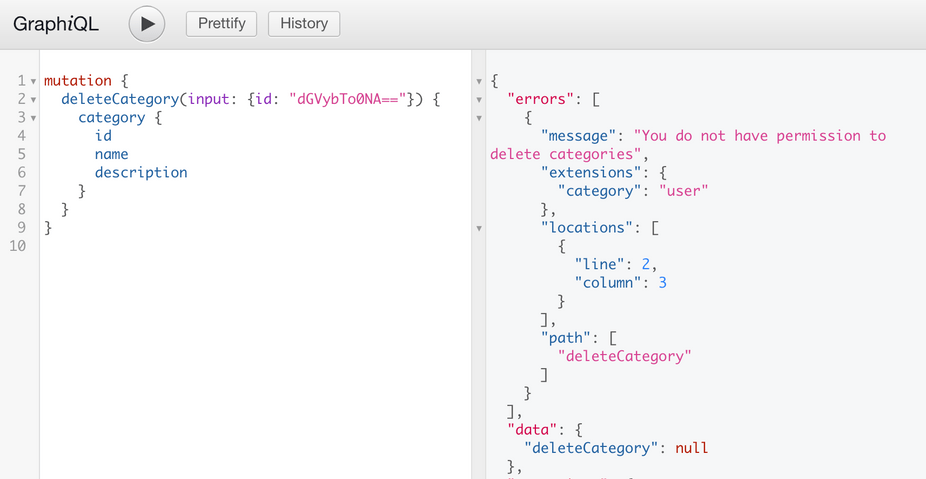This screenshot has height=479, width=926.
Task: Click line number 10 in the editor gutter
Action: tap(17, 246)
